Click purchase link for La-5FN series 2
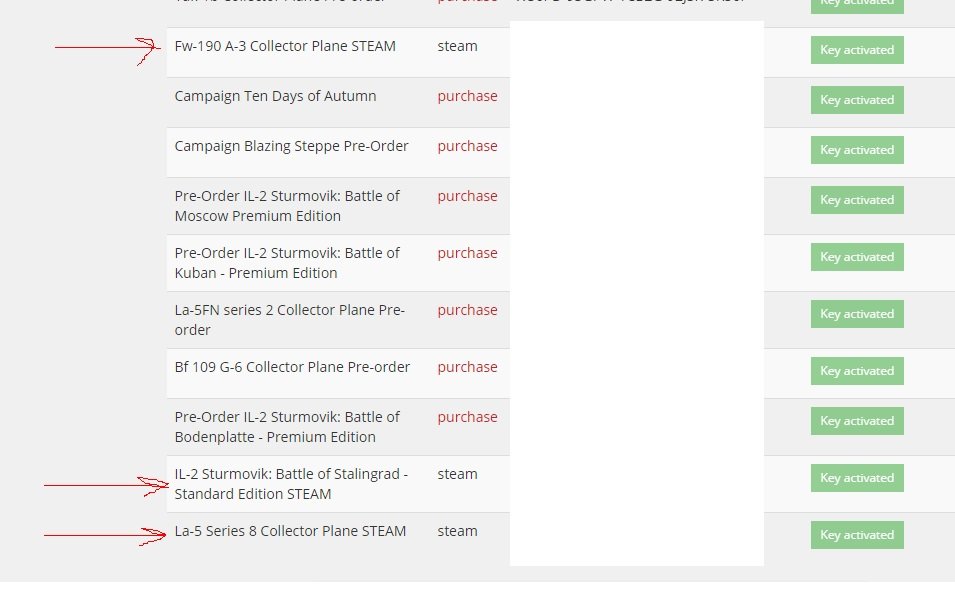 (467, 310)
